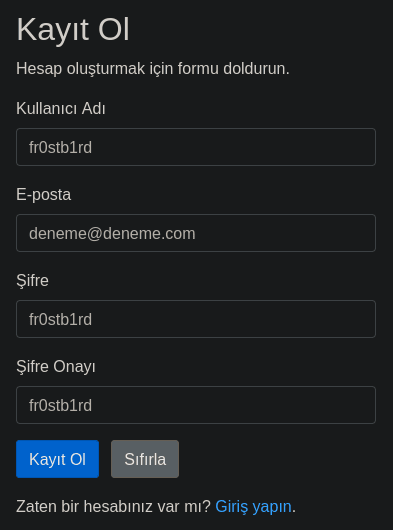This screenshot has width=393, height=530.
Task: Clear all fields using the gray Sıfırla button
Action: coord(145,459)
